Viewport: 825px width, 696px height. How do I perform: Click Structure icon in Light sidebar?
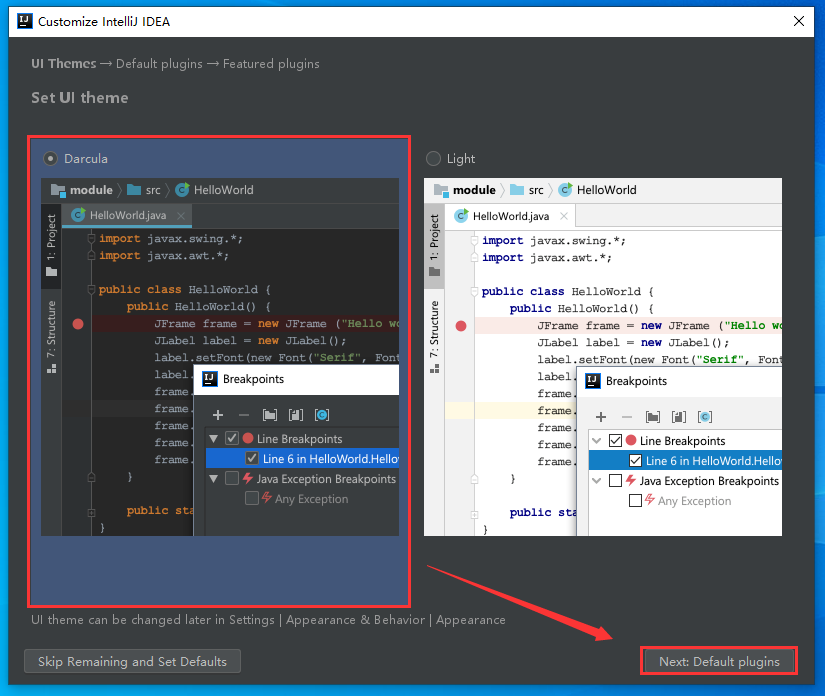[435, 369]
